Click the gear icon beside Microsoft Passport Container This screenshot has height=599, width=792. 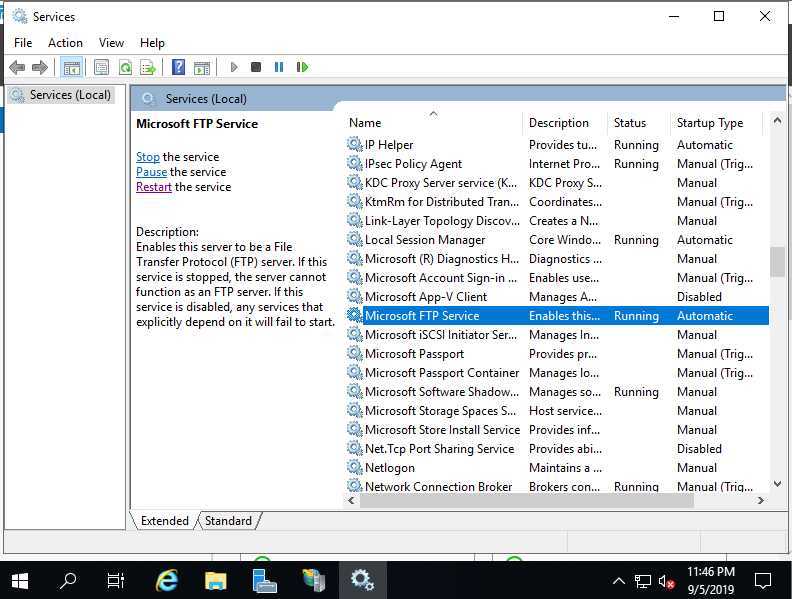355,373
